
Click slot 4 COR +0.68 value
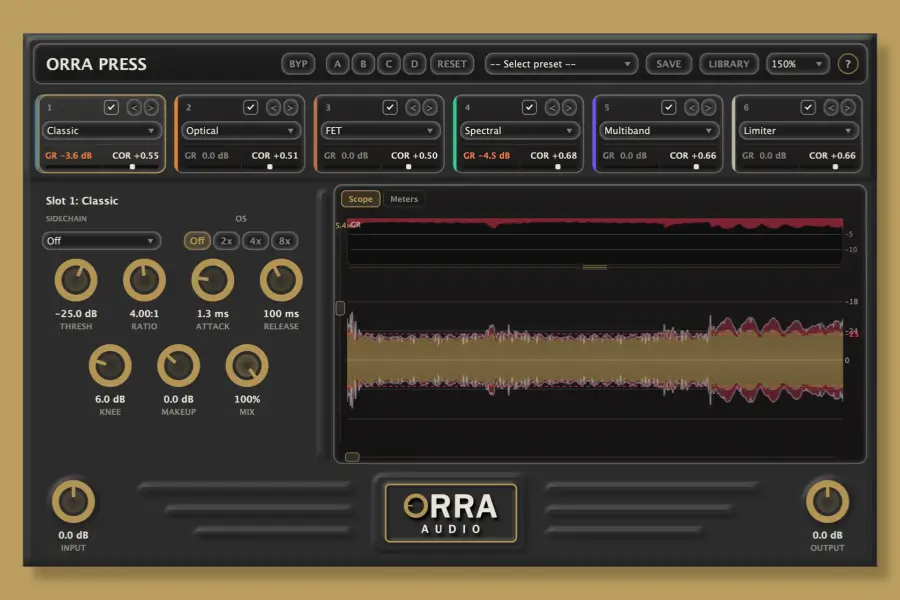[x=553, y=156]
